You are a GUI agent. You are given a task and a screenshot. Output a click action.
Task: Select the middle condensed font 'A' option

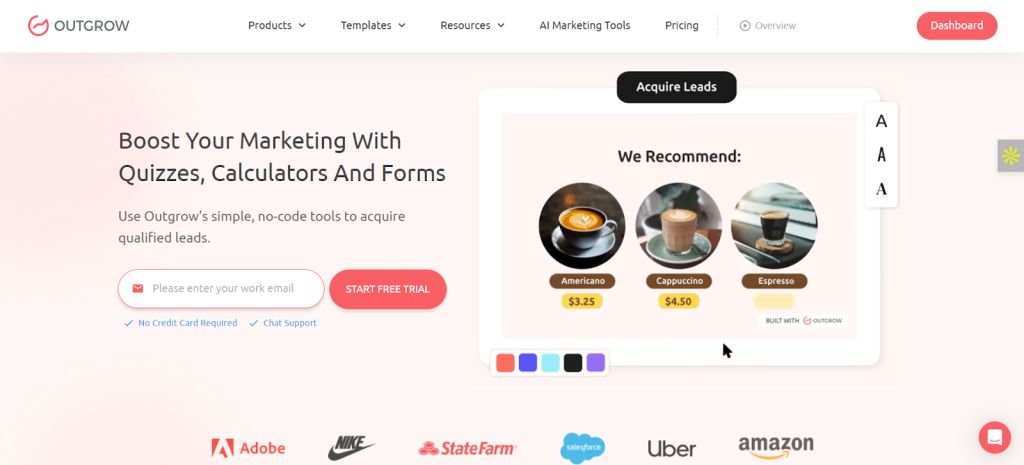[882, 155]
